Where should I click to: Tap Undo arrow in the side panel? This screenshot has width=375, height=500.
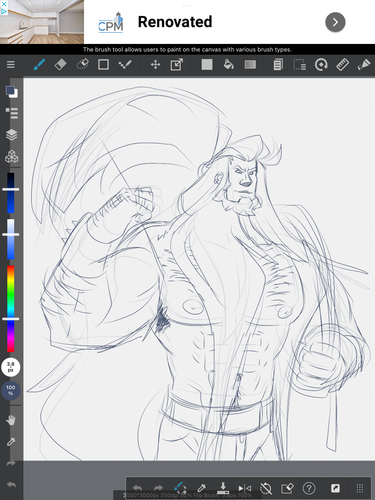pyautogui.click(x=11, y=484)
